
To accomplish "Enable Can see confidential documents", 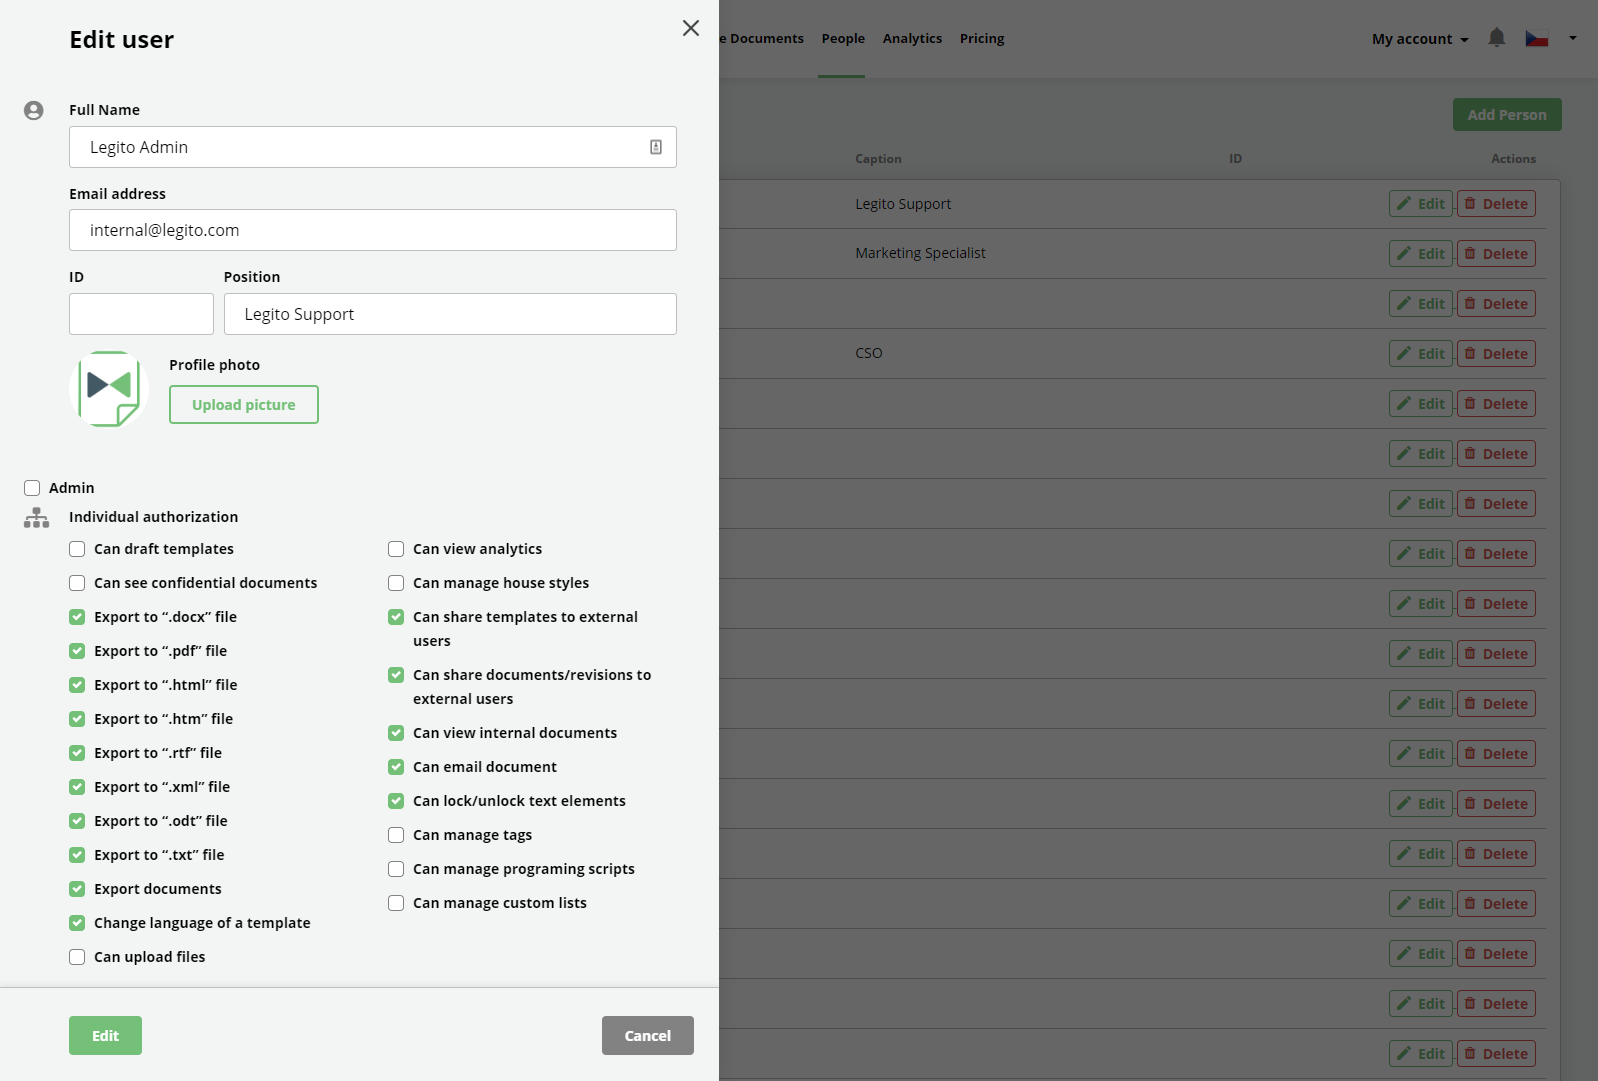I will tap(77, 583).
